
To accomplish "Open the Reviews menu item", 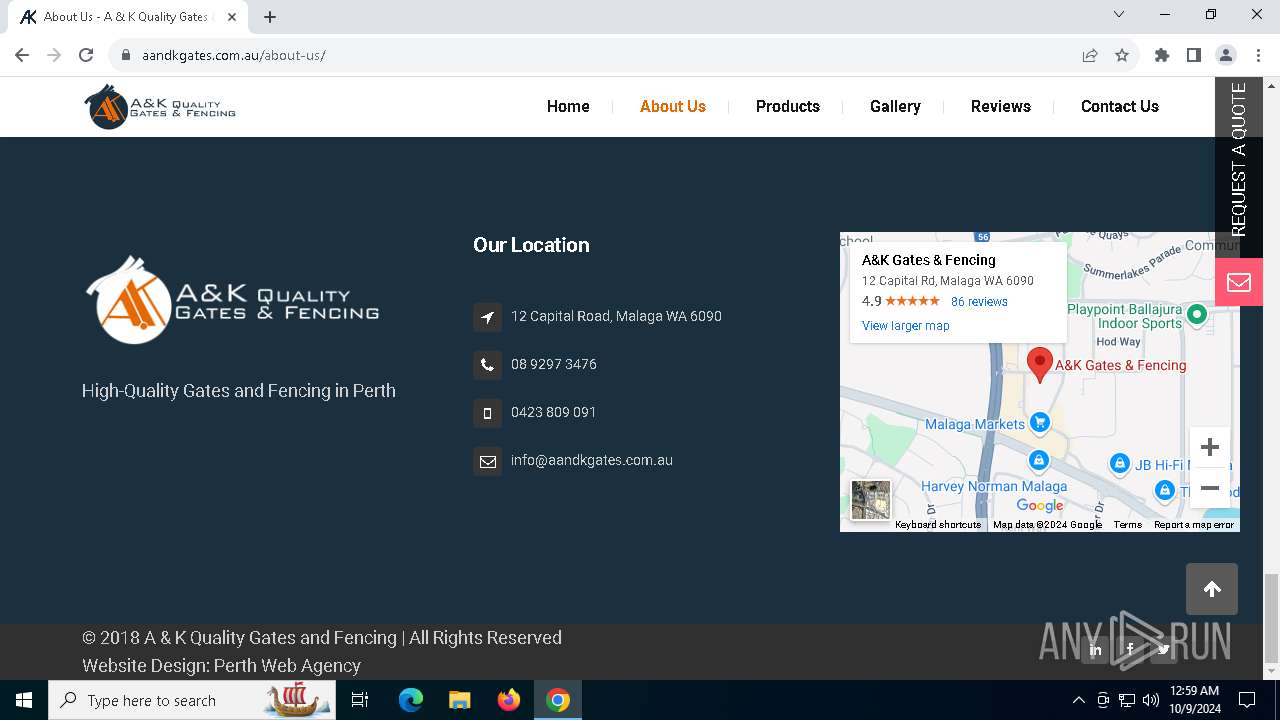I will coord(1001,106).
